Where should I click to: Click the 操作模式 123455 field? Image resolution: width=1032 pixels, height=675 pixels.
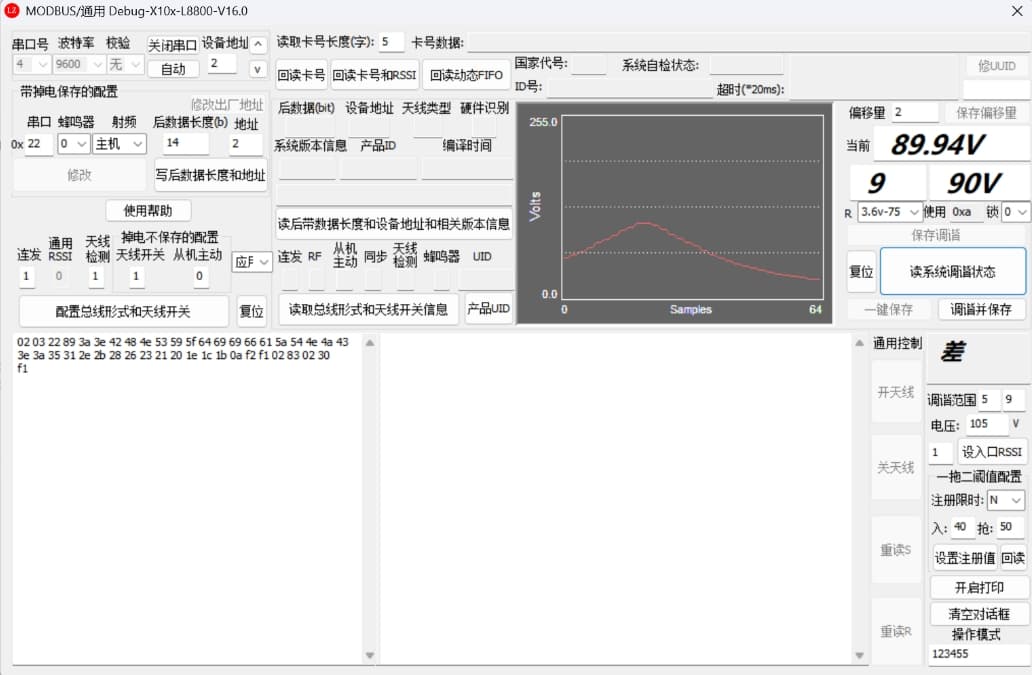979,653
